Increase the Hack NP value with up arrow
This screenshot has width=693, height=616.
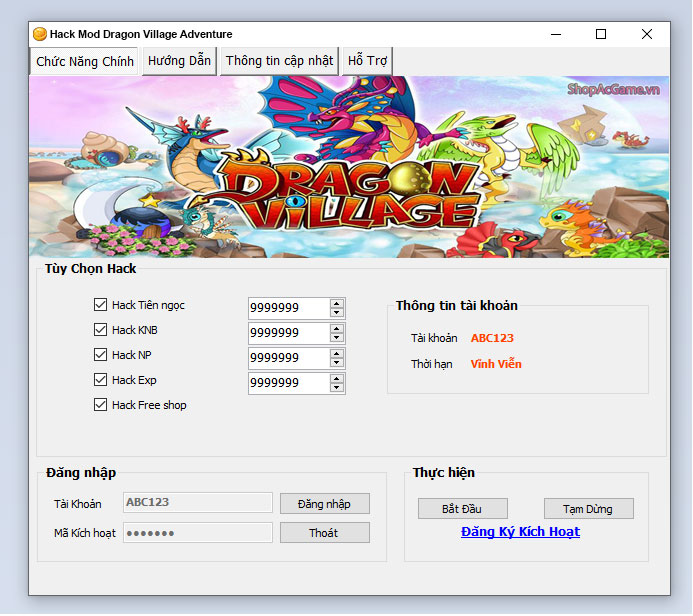pos(337,354)
